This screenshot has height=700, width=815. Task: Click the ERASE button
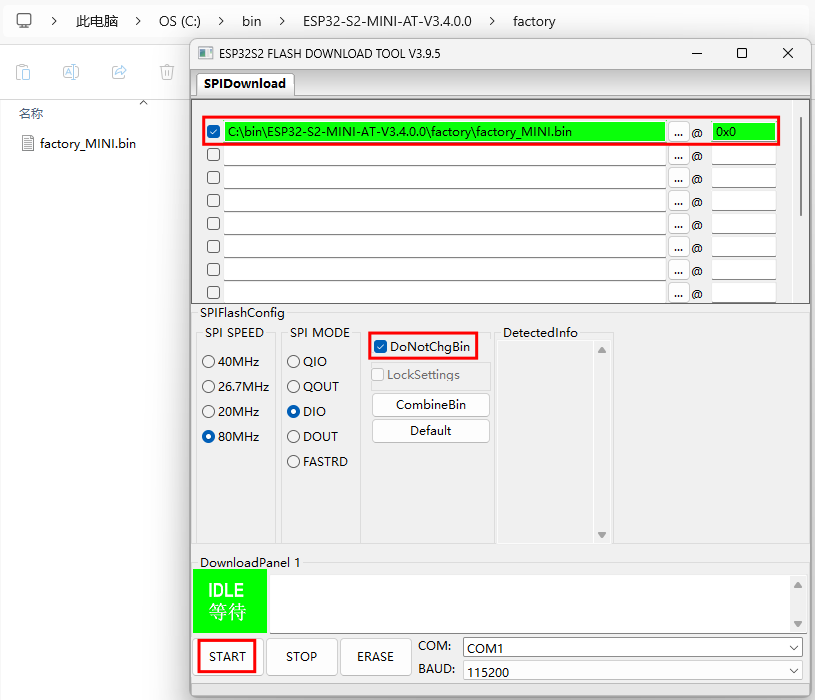click(375, 657)
